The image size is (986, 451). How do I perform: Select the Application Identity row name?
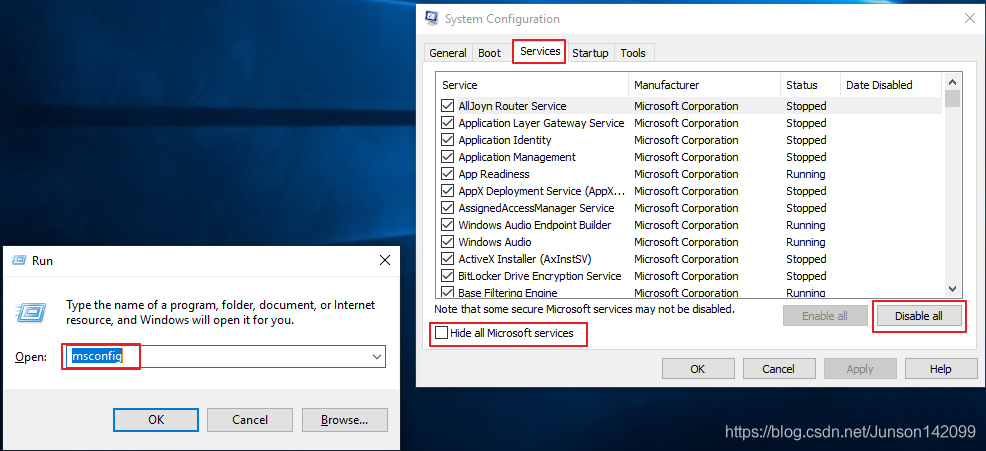pos(505,140)
